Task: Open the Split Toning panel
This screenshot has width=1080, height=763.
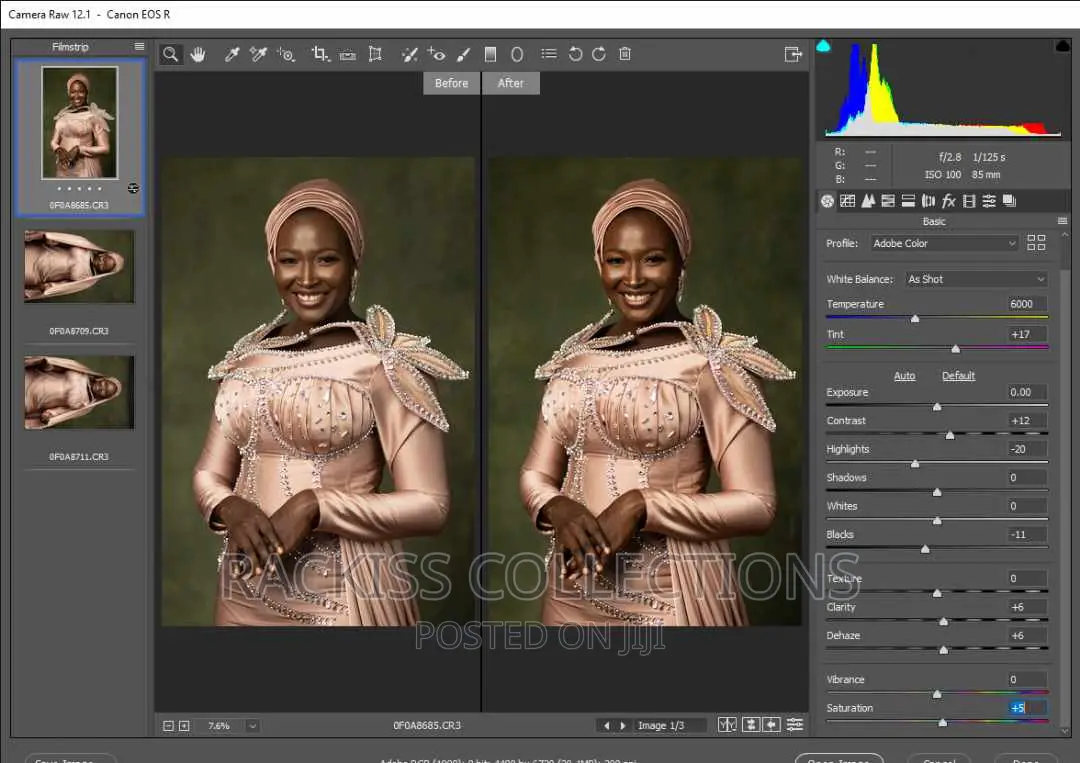Action: 908,201
